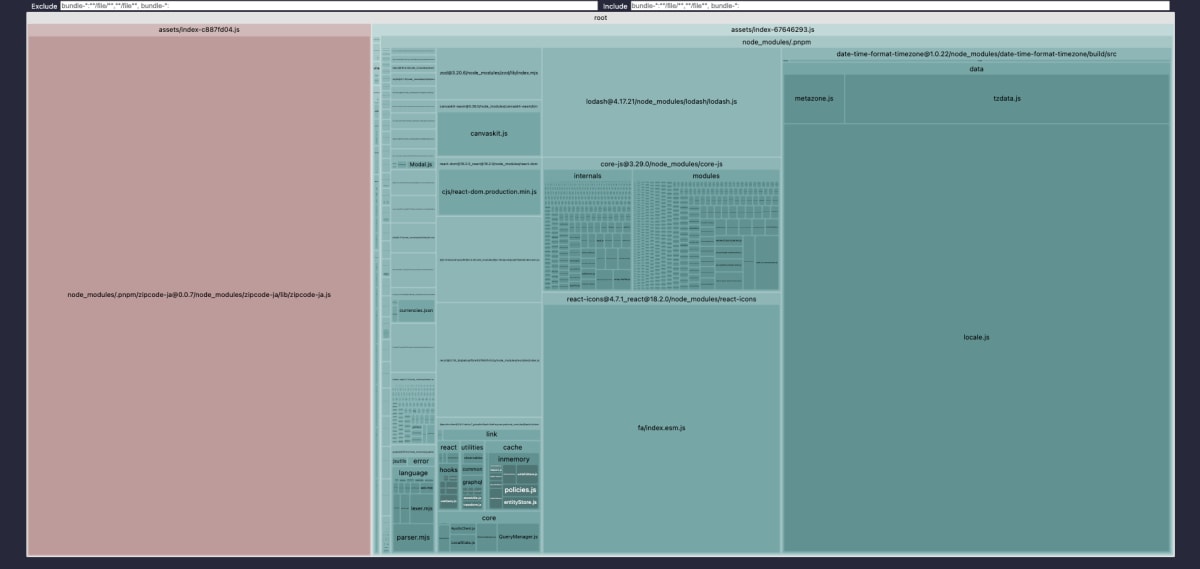Image resolution: width=1200 pixels, height=569 pixels.
Task: Select the root header bar
Action: click(600, 18)
